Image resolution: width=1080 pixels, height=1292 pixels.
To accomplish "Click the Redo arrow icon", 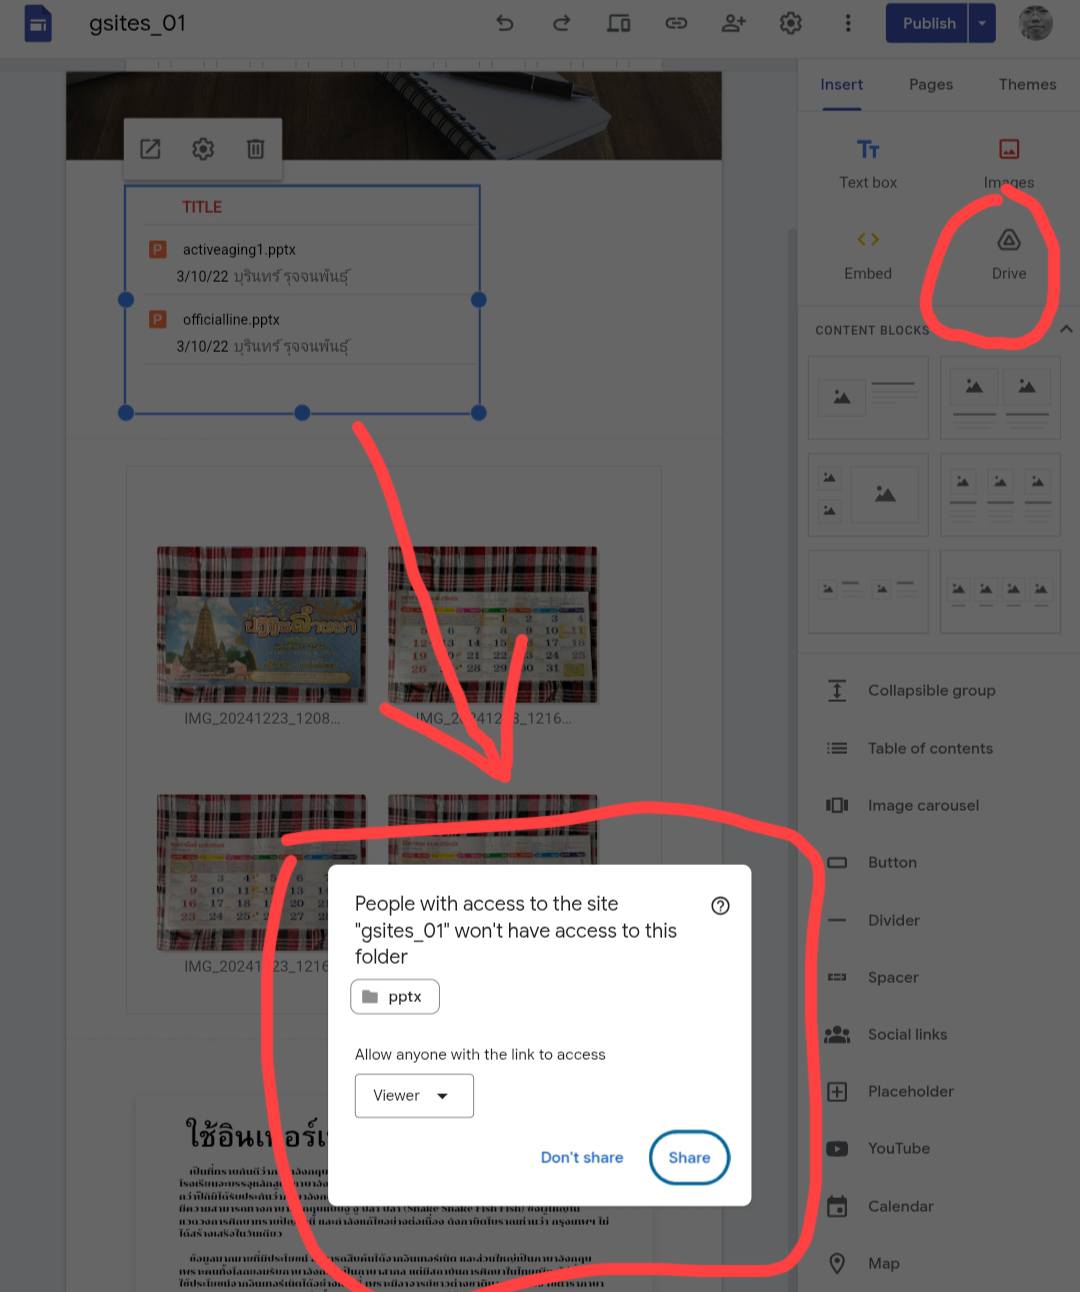I will 562,23.
